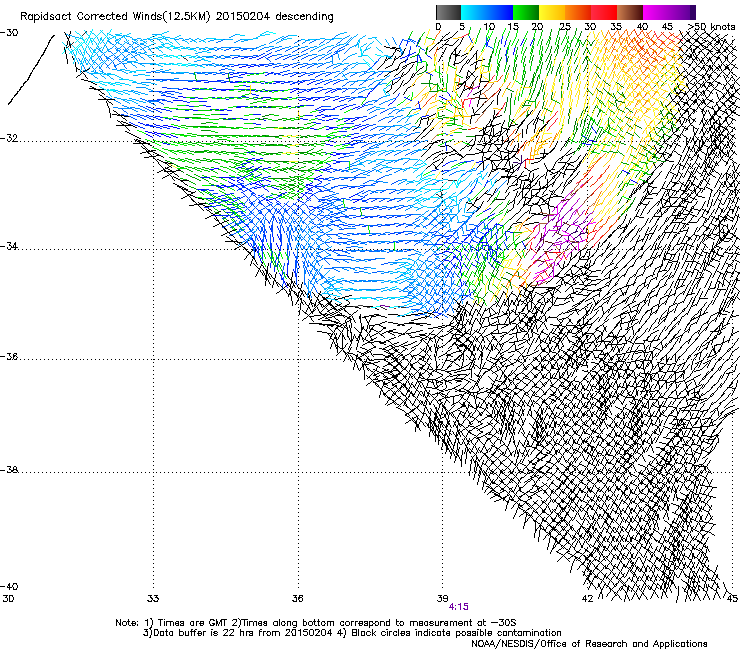740x650 pixels.
Task: Click the '-36' latitude axis label
Action: click(9, 357)
